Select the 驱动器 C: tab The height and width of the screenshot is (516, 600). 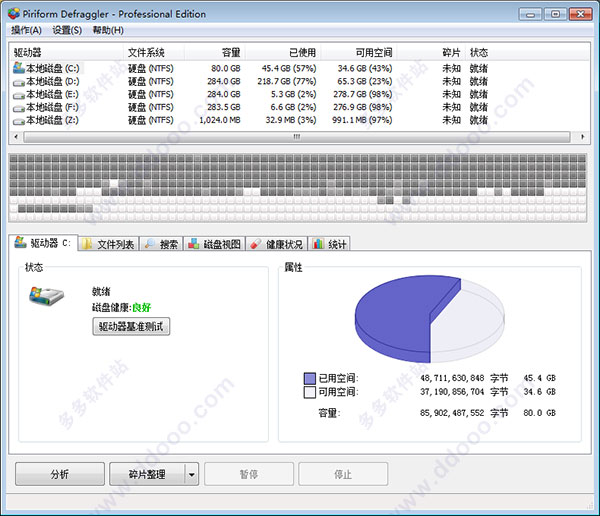43,243
